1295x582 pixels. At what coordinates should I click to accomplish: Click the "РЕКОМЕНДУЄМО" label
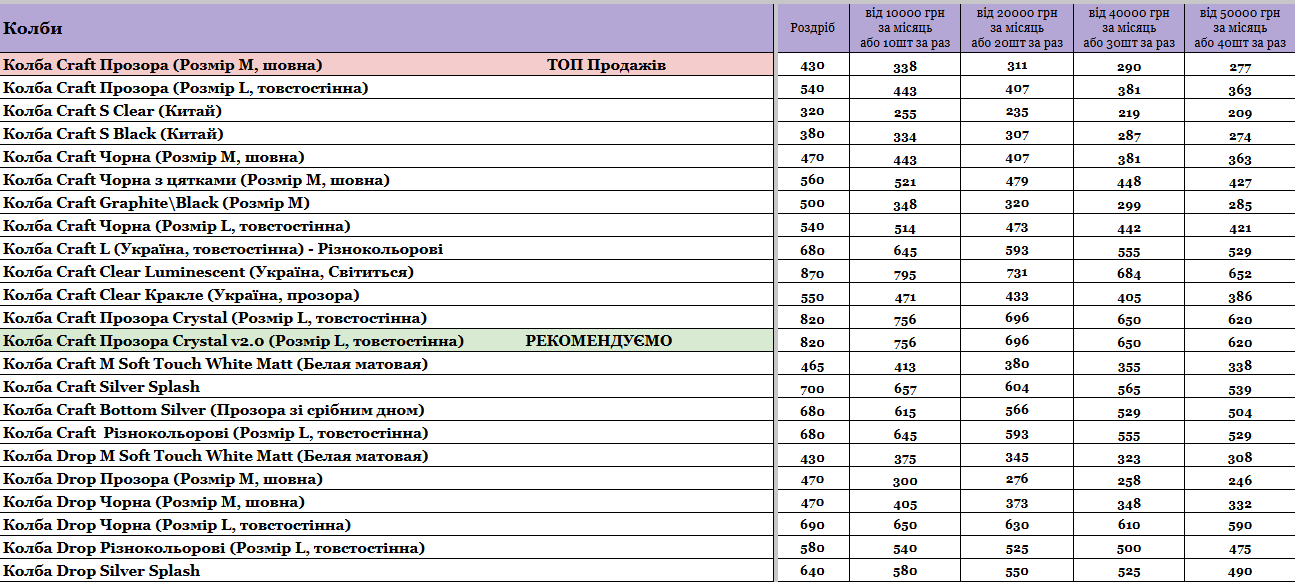[x=599, y=341]
